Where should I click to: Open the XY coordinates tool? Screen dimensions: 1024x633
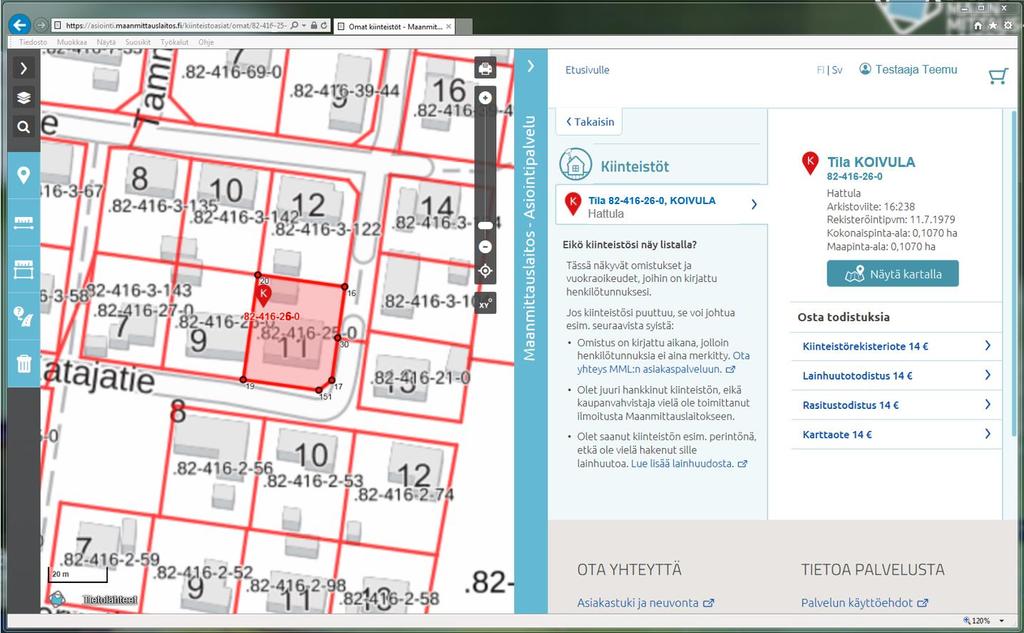[x=485, y=304]
